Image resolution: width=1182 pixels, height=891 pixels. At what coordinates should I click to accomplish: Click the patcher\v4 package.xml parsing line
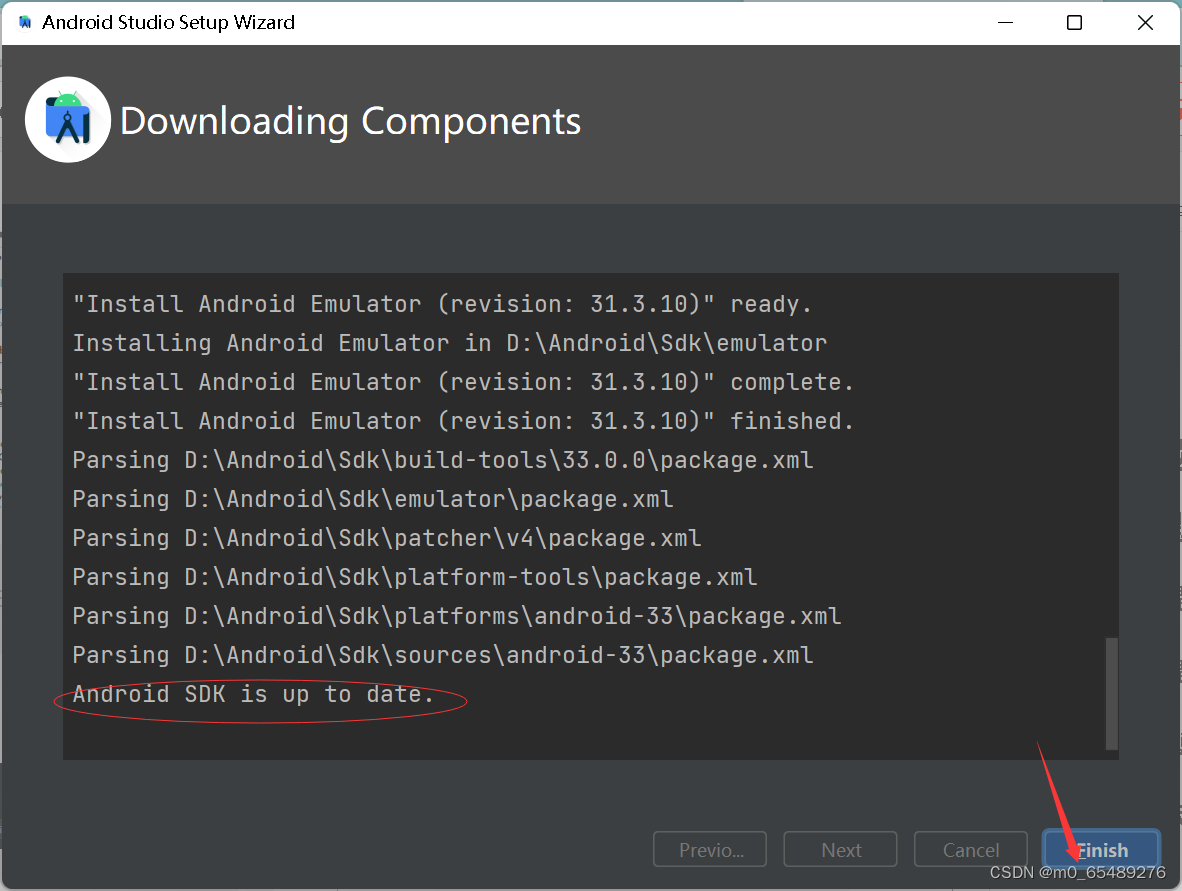click(x=387, y=538)
